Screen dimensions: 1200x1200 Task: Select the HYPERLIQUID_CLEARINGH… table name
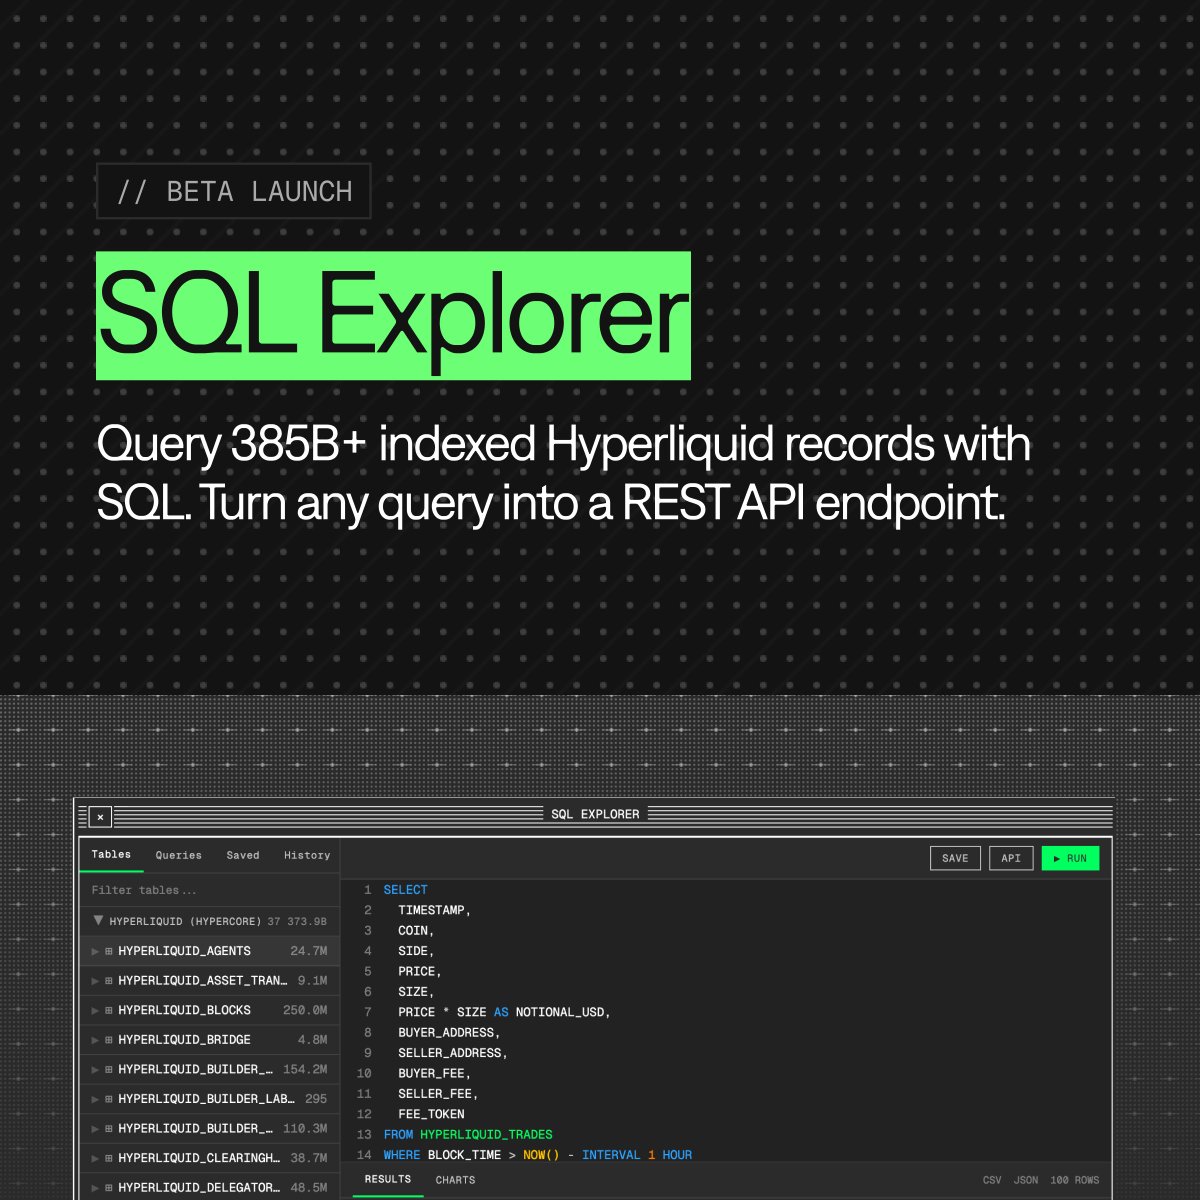tap(199, 1158)
